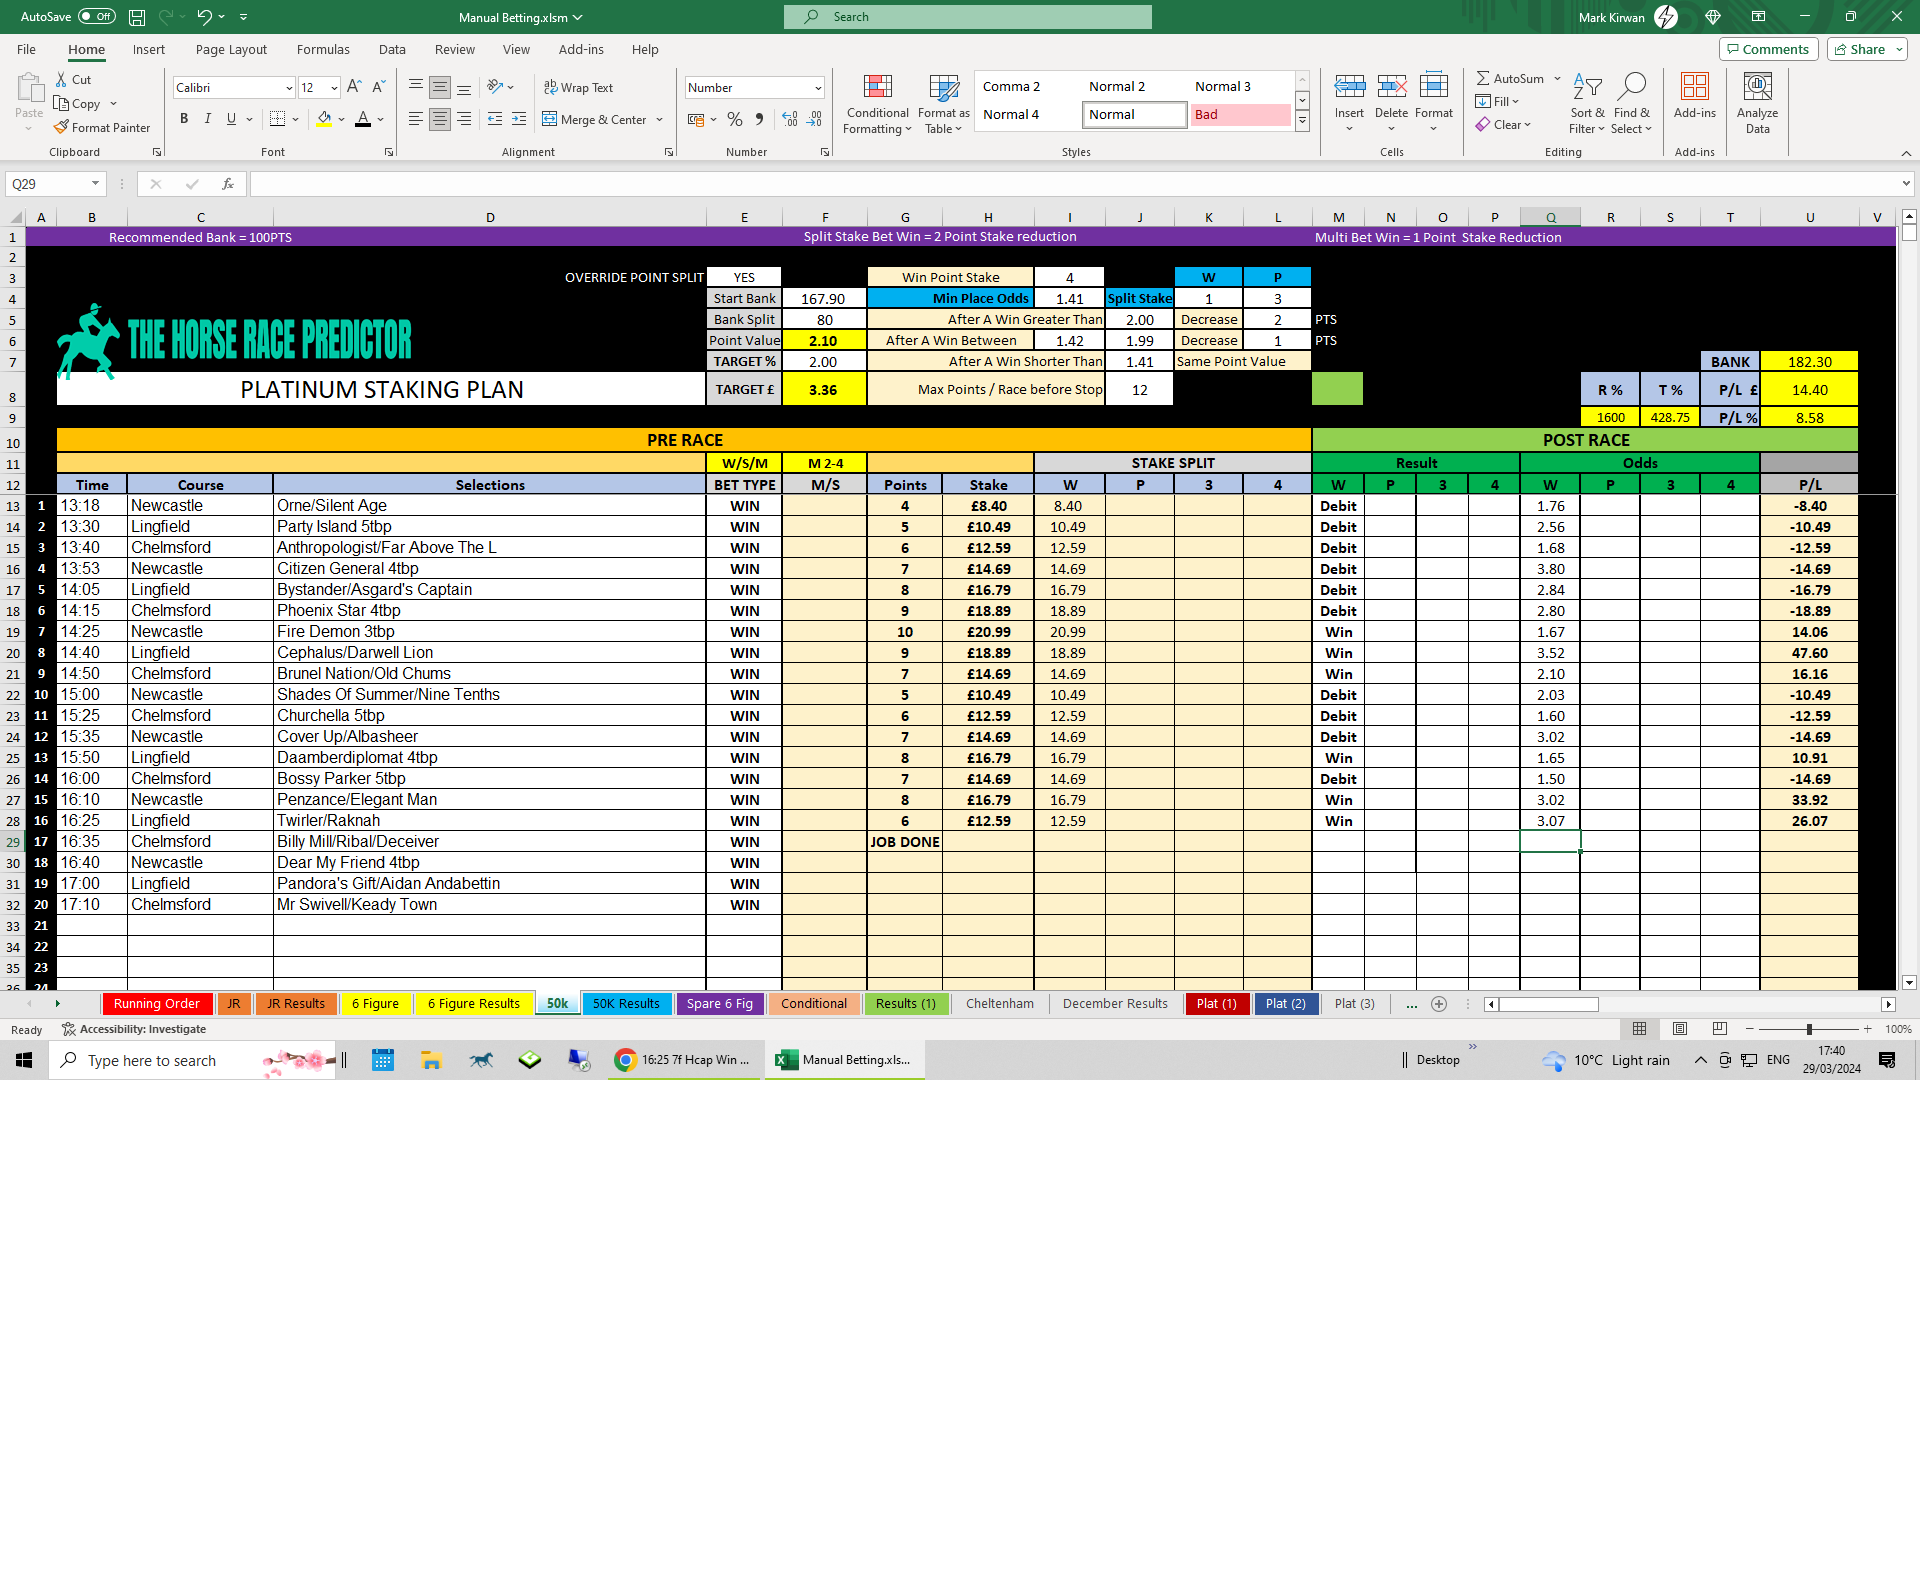Collapse the ribbon chevron
The image size is (1920, 1572).
coord(1906,153)
